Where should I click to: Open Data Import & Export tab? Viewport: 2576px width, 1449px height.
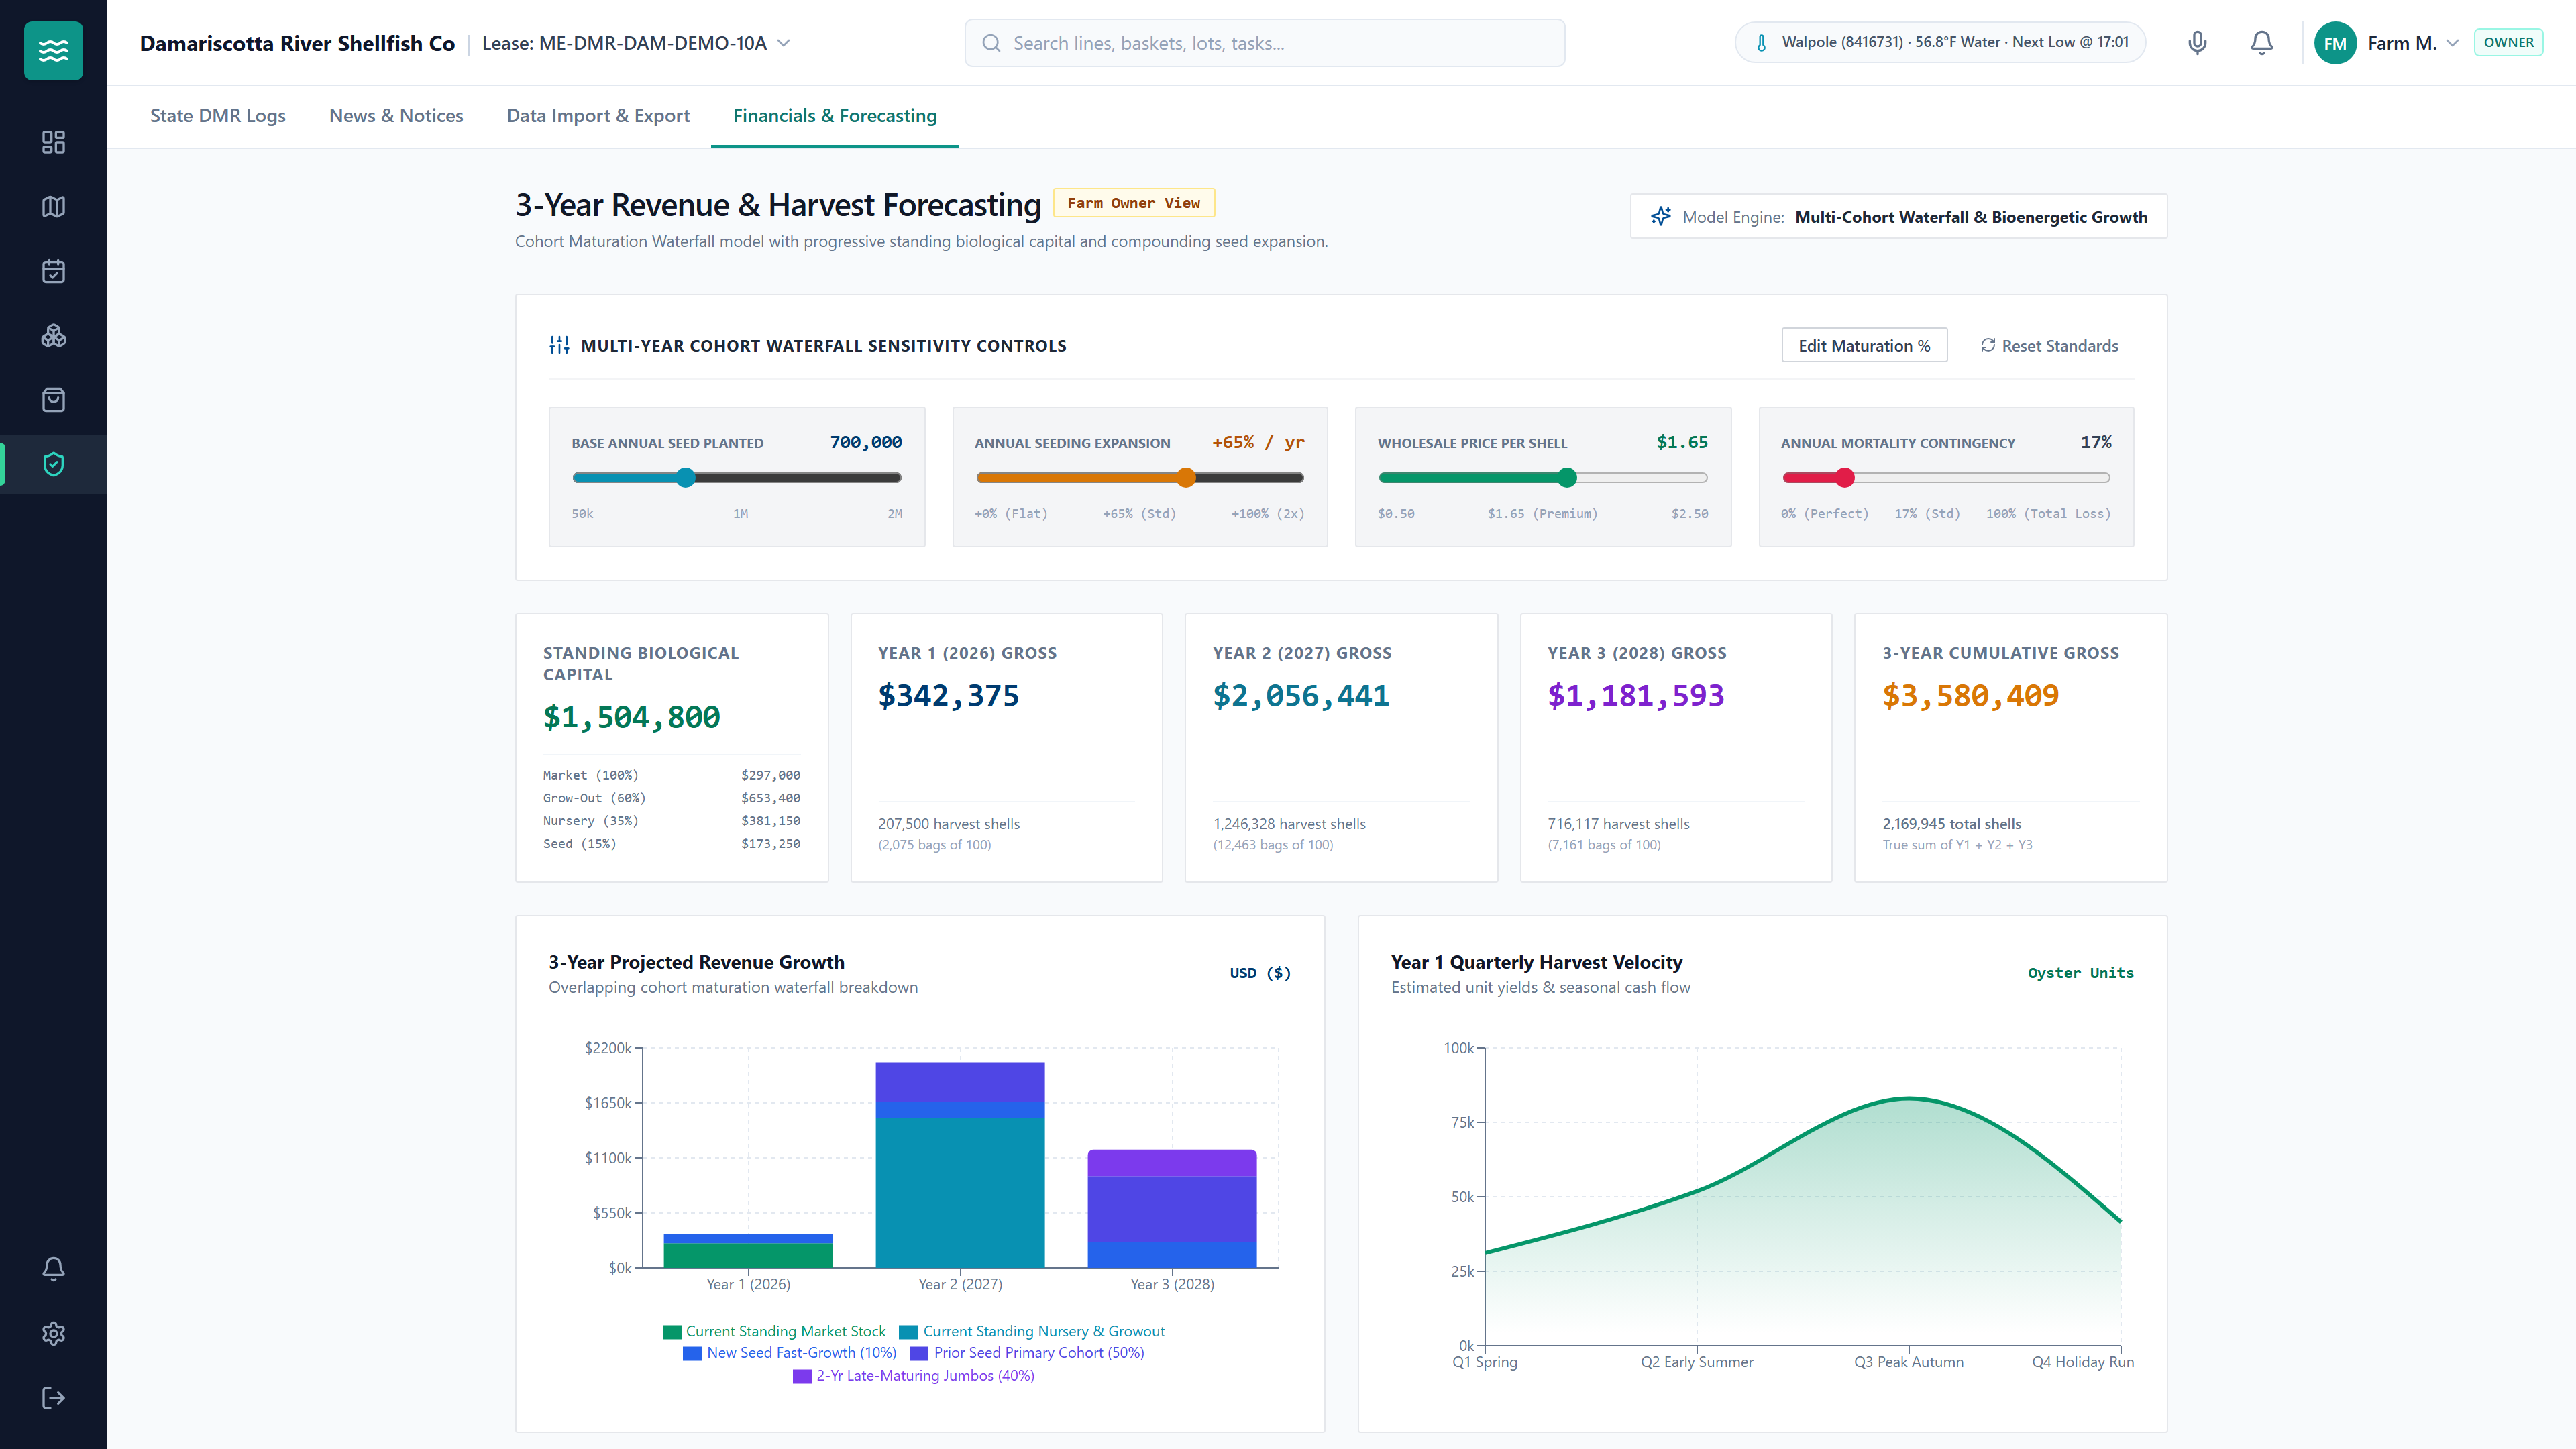(x=598, y=115)
